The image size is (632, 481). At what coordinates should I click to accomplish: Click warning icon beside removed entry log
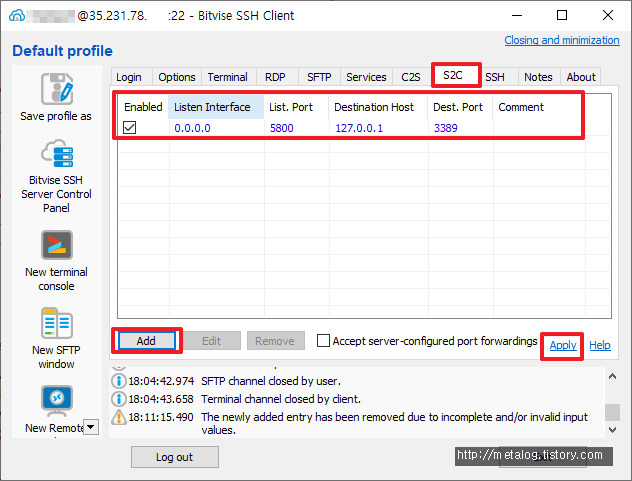coord(118,417)
